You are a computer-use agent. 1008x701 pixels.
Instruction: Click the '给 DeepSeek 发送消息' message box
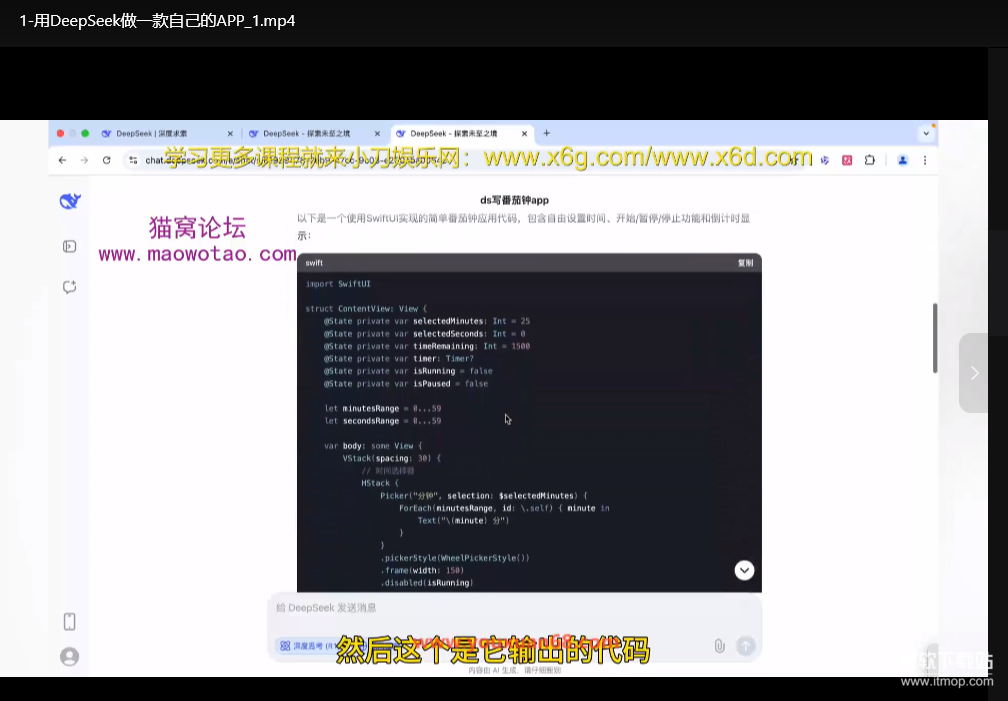click(514, 608)
